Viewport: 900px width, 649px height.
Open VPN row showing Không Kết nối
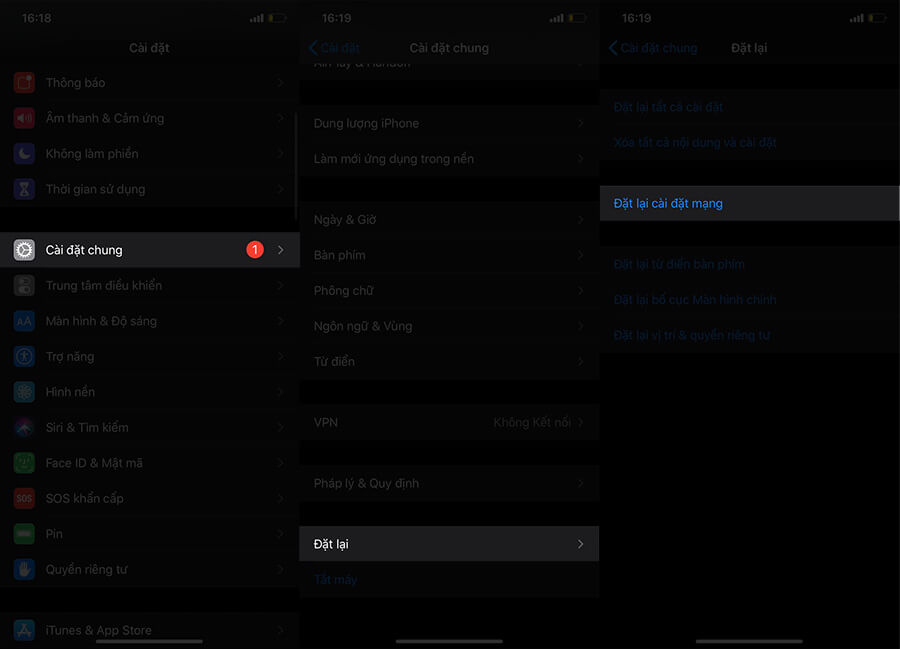(448, 423)
